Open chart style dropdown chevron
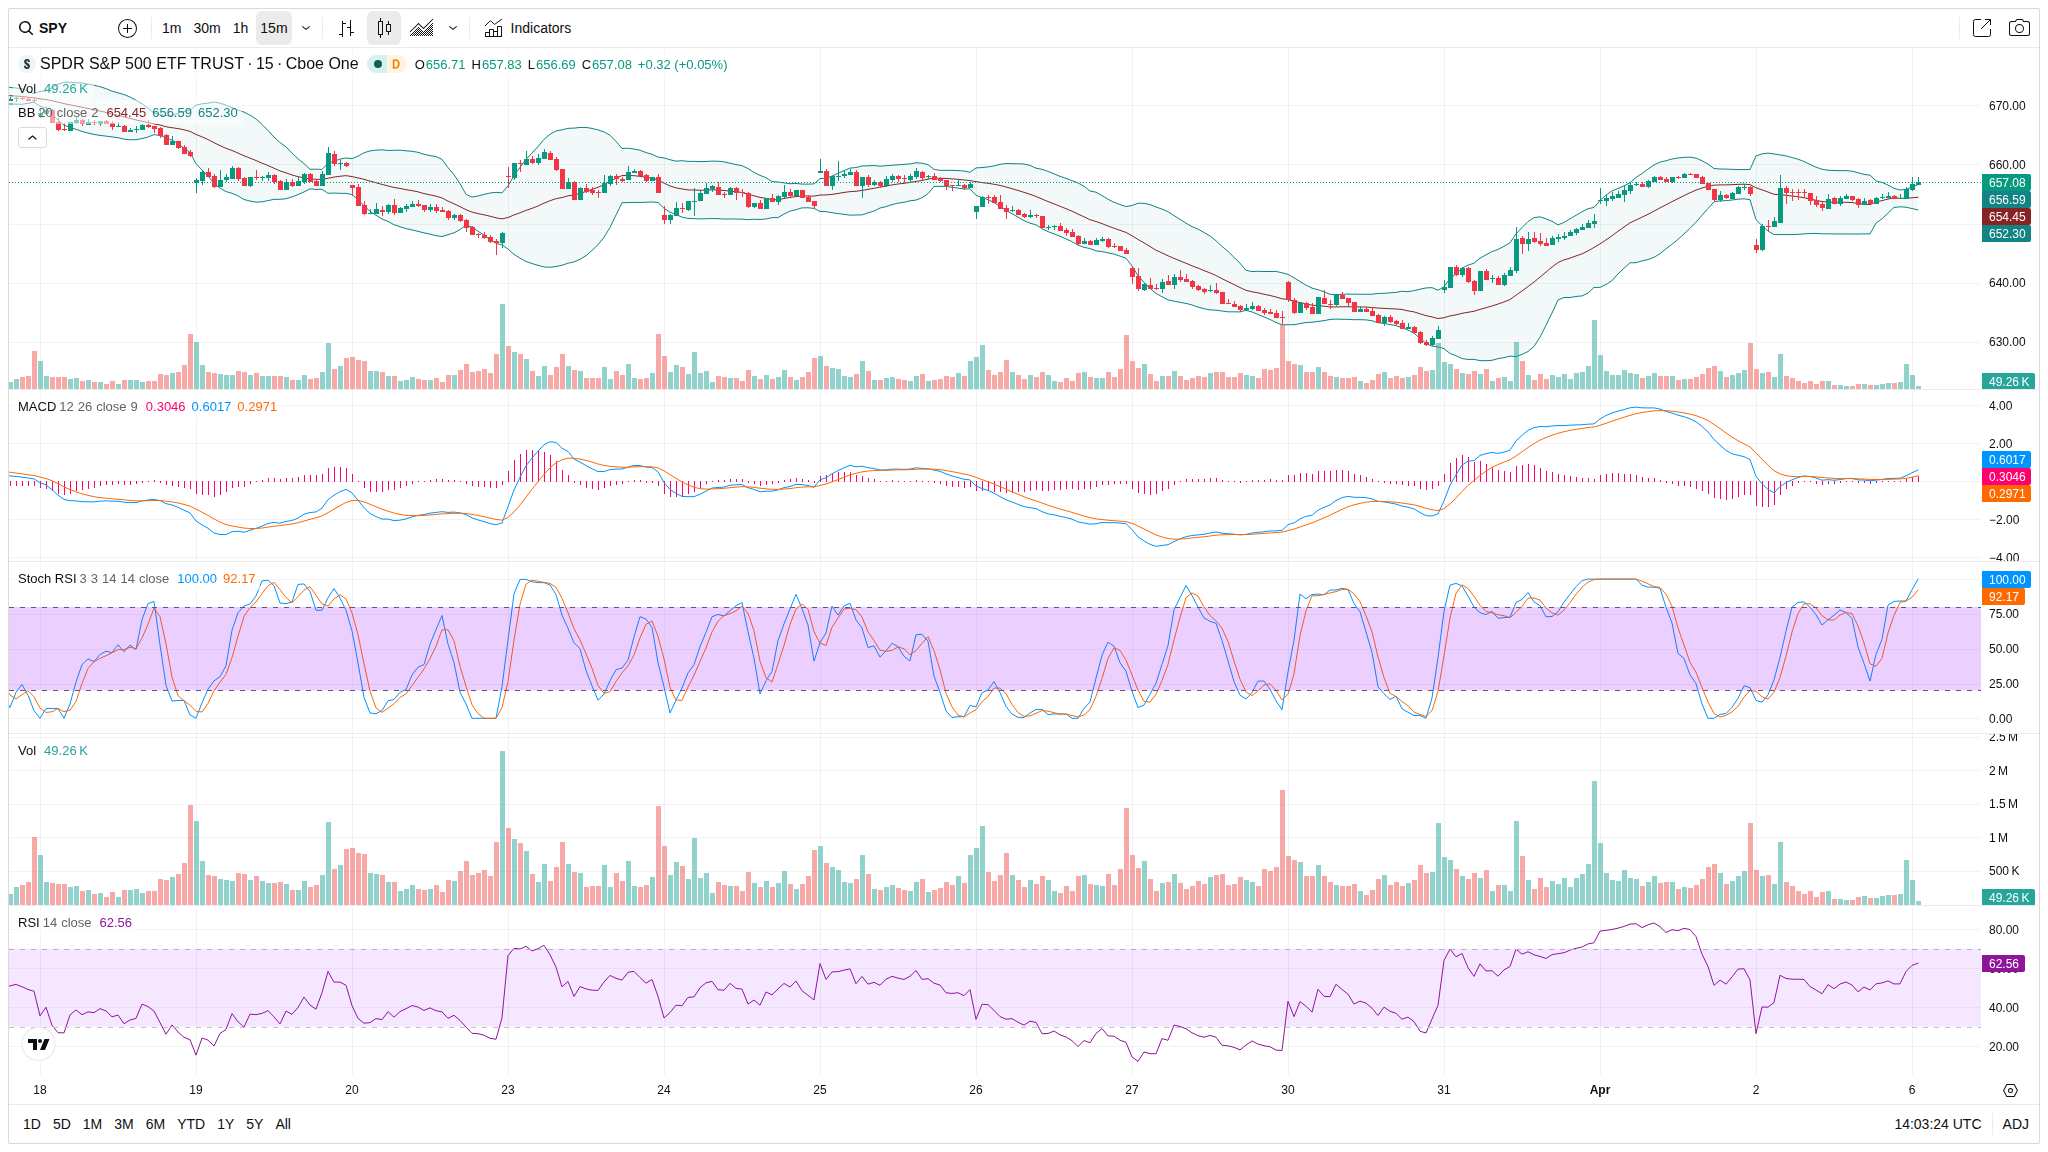Viewport: 2048px width, 1152px height. tap(453, 28)
